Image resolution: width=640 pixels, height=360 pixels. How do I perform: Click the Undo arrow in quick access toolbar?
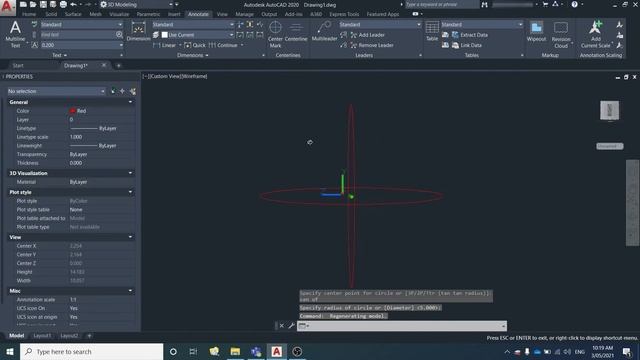73,4
